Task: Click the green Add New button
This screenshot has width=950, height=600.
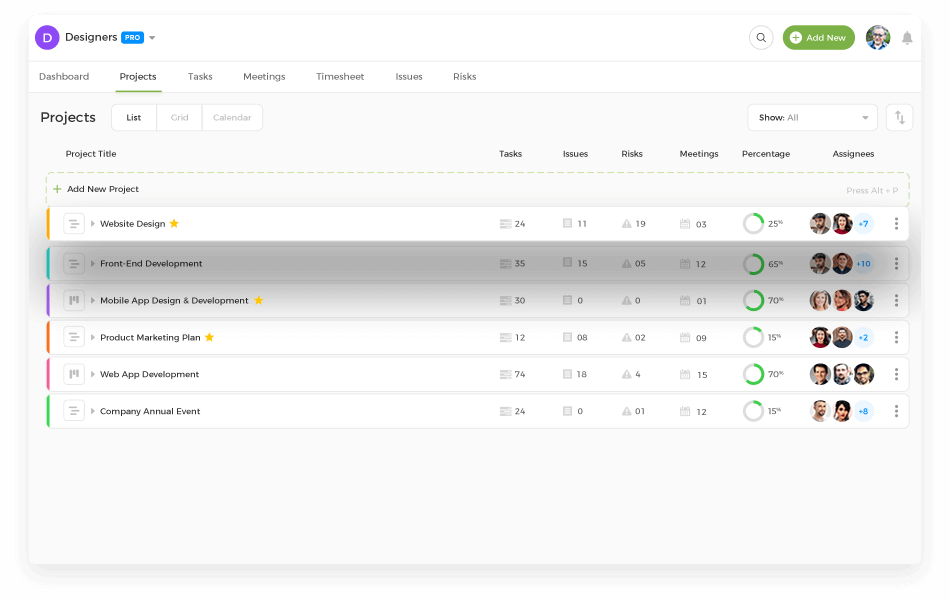Action: click(818, 38)
